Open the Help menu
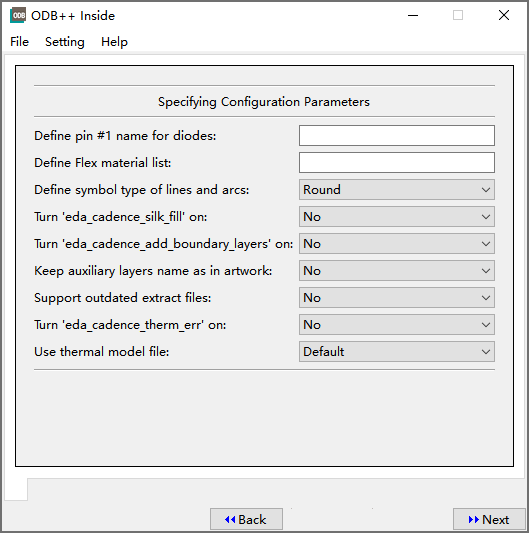This screenshot has width=529, height=533. pyautogui.click(x=114, y=42)
